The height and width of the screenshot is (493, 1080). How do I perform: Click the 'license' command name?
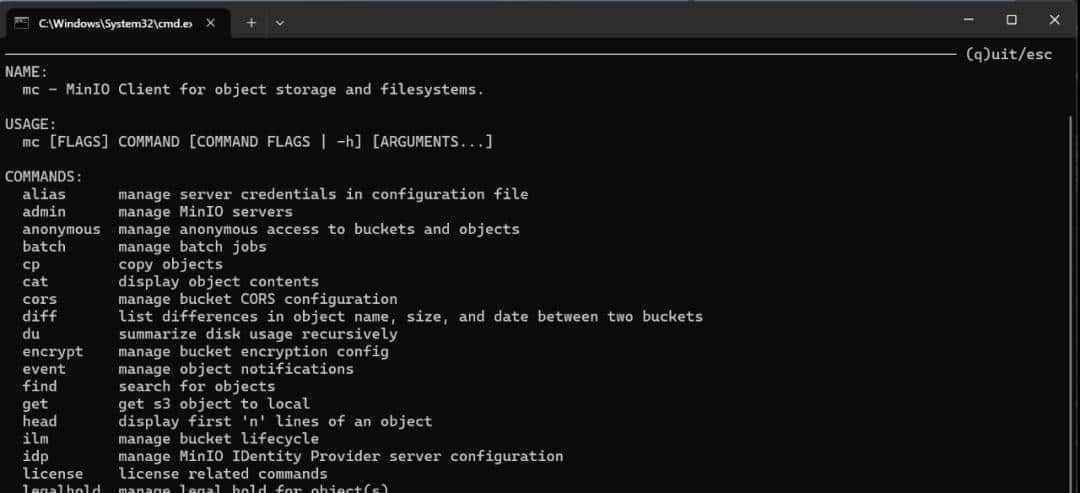coord(53,473)
